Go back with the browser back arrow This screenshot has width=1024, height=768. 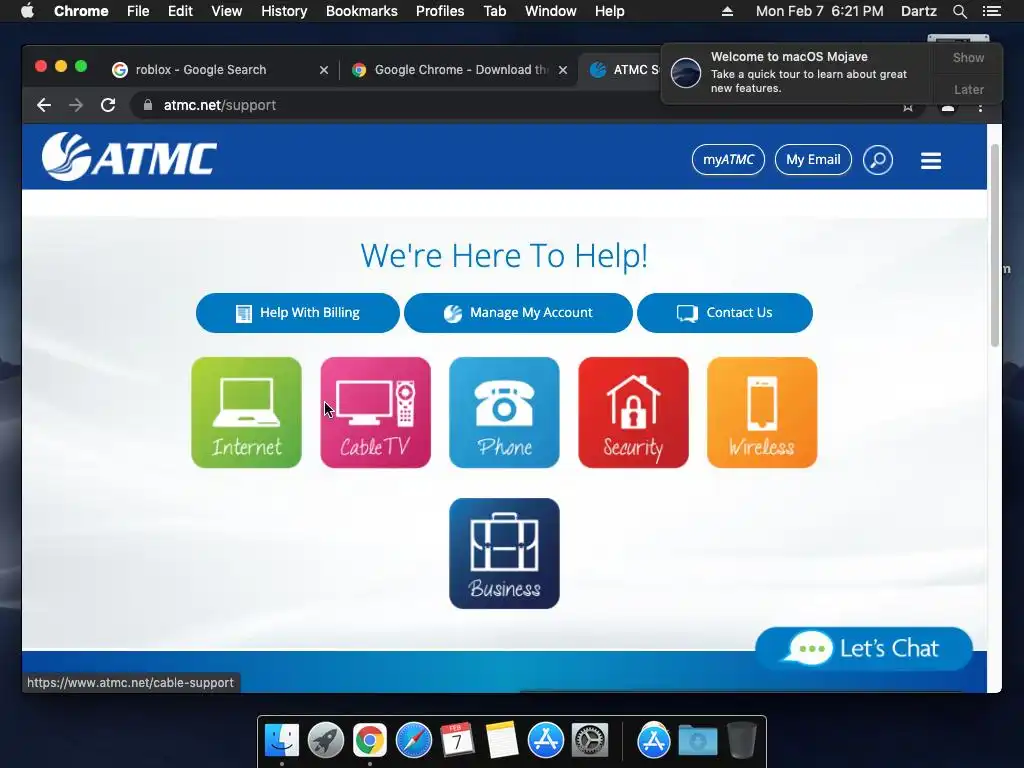point(44,105)
